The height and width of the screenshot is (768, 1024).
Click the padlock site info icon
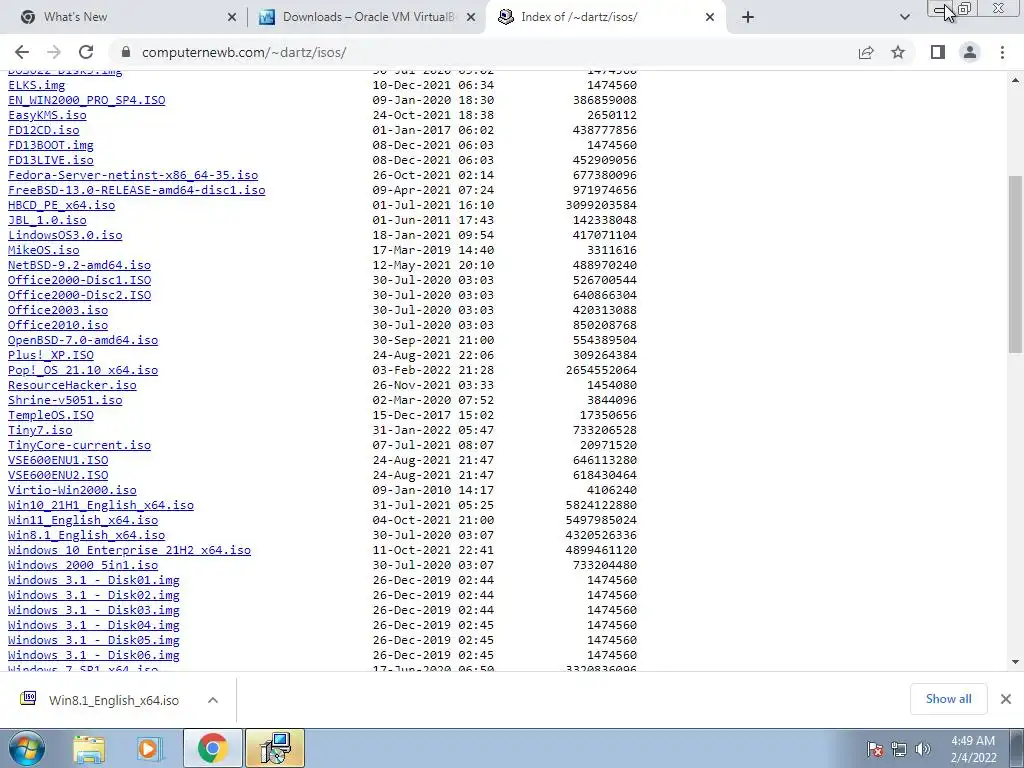(125, 52)
